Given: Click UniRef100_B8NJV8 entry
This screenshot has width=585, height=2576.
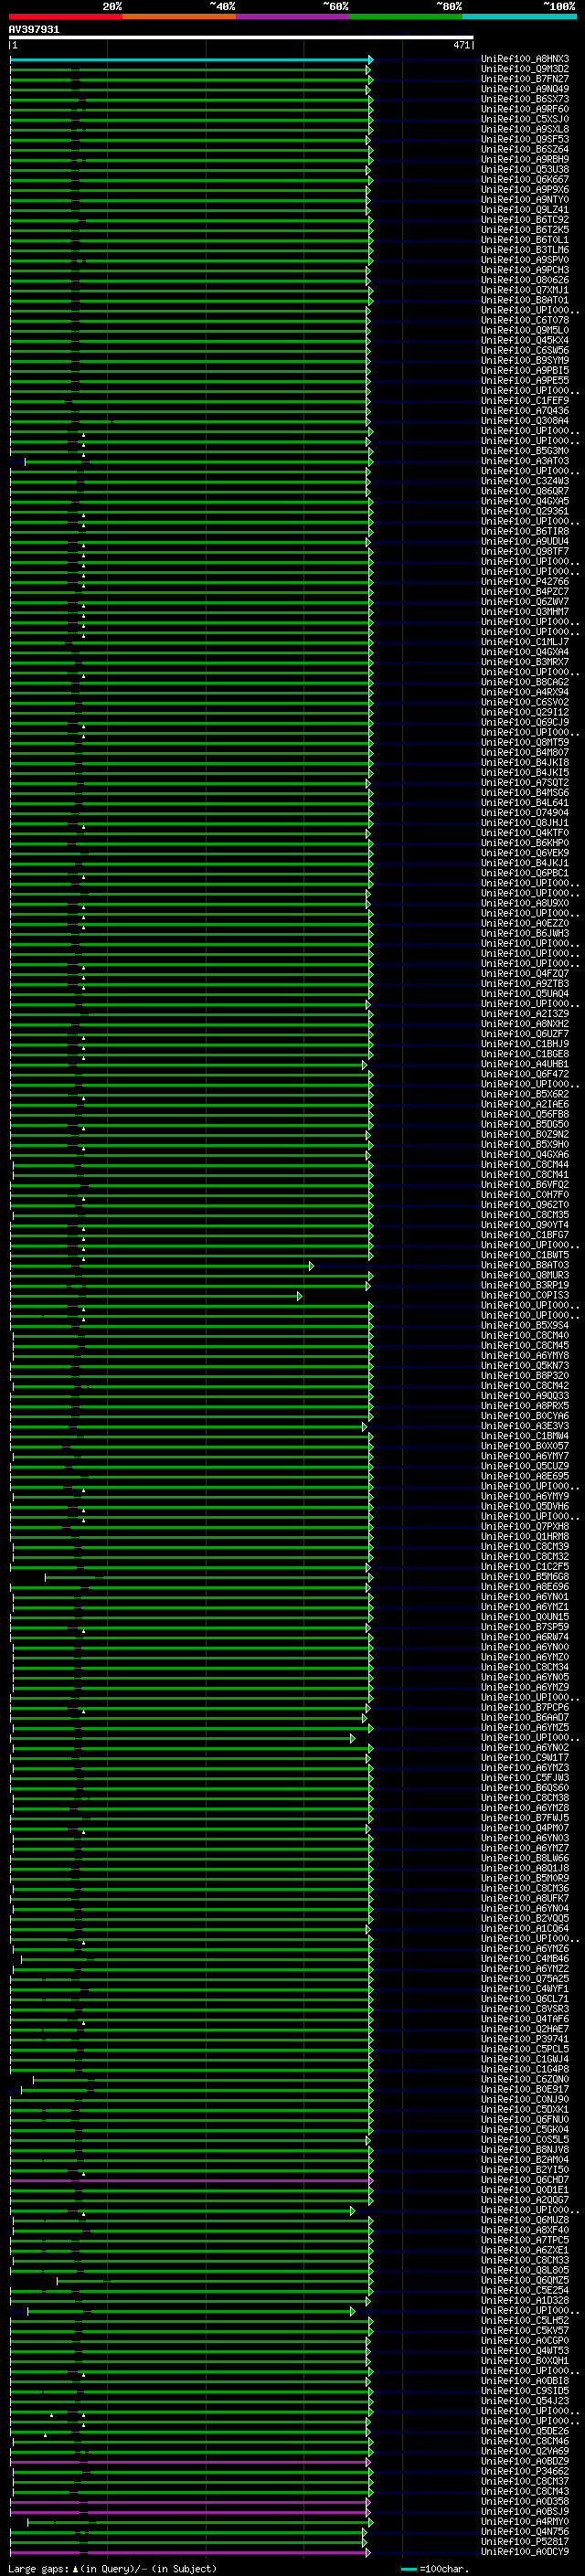Looking at the screenshot, I should click(525, 2149).
